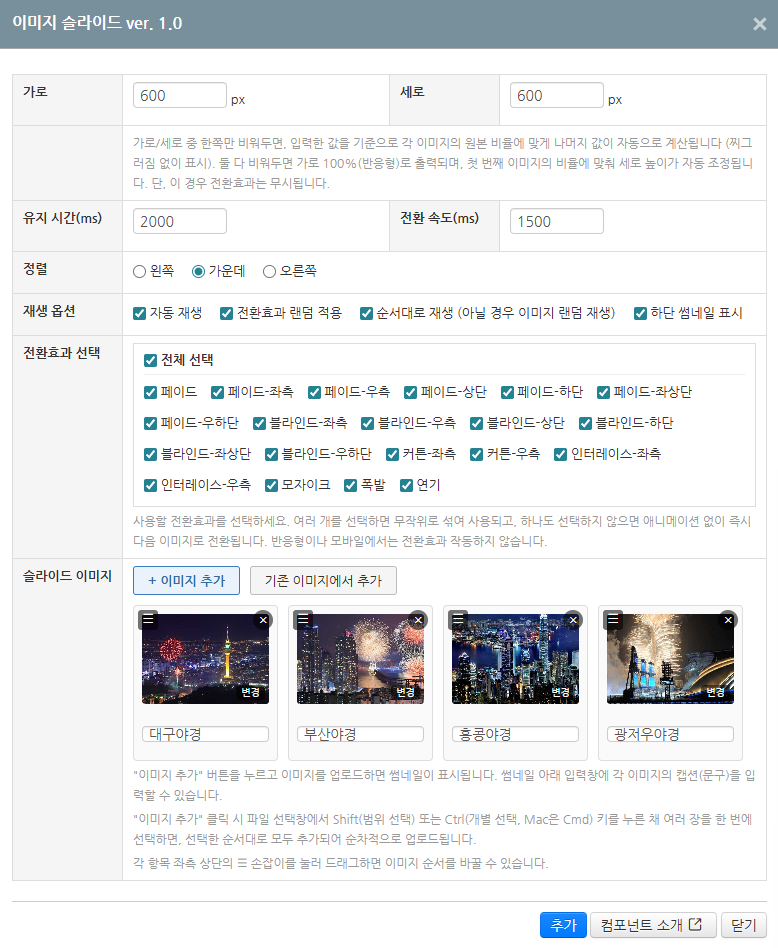
Task: Edit the 홍콩야경 caption field
Action: (x=516, y=734)
